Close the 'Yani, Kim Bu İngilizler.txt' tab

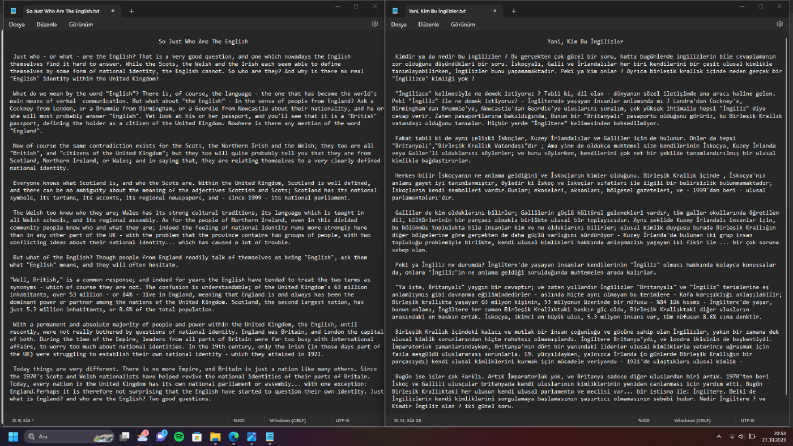coord(495,11)
